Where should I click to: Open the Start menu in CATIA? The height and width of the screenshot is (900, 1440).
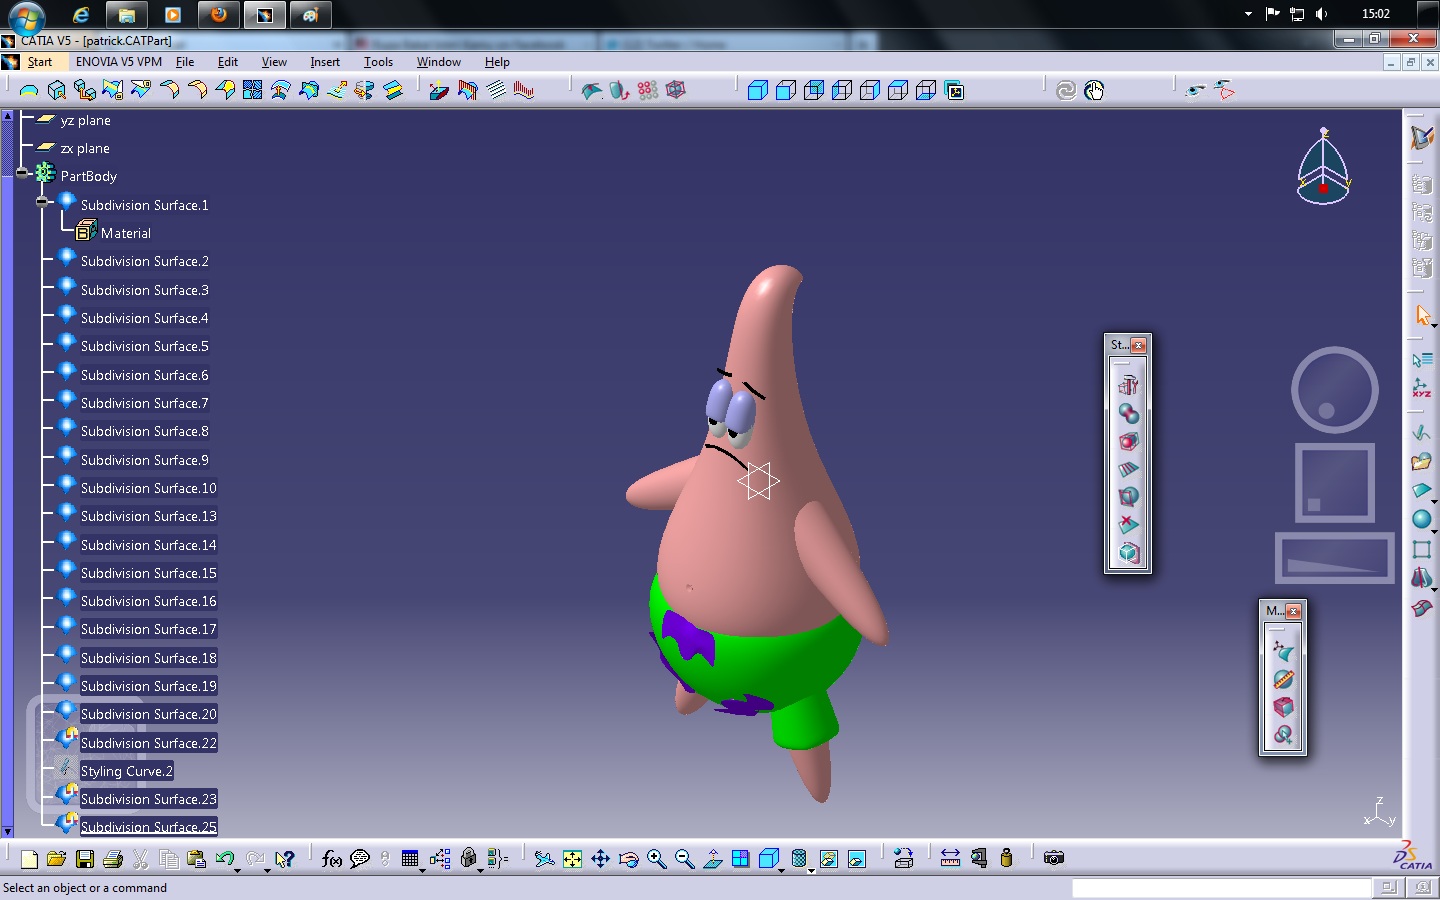click(40, 62)
